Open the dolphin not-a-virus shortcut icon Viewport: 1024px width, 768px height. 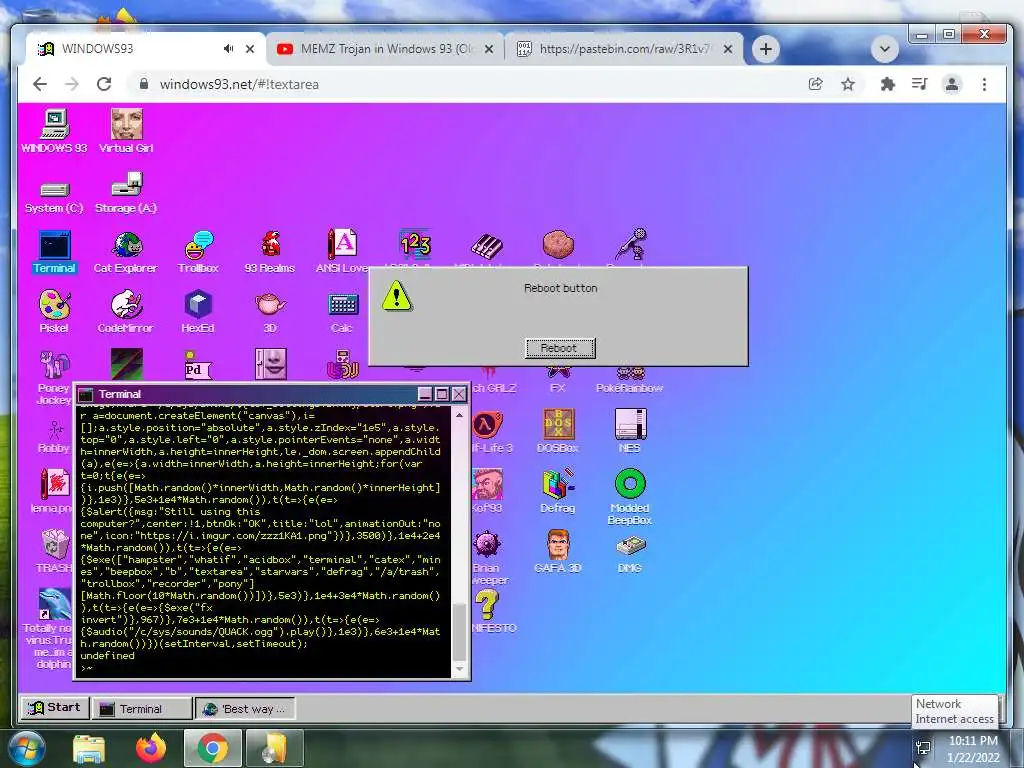pos(54,628)
